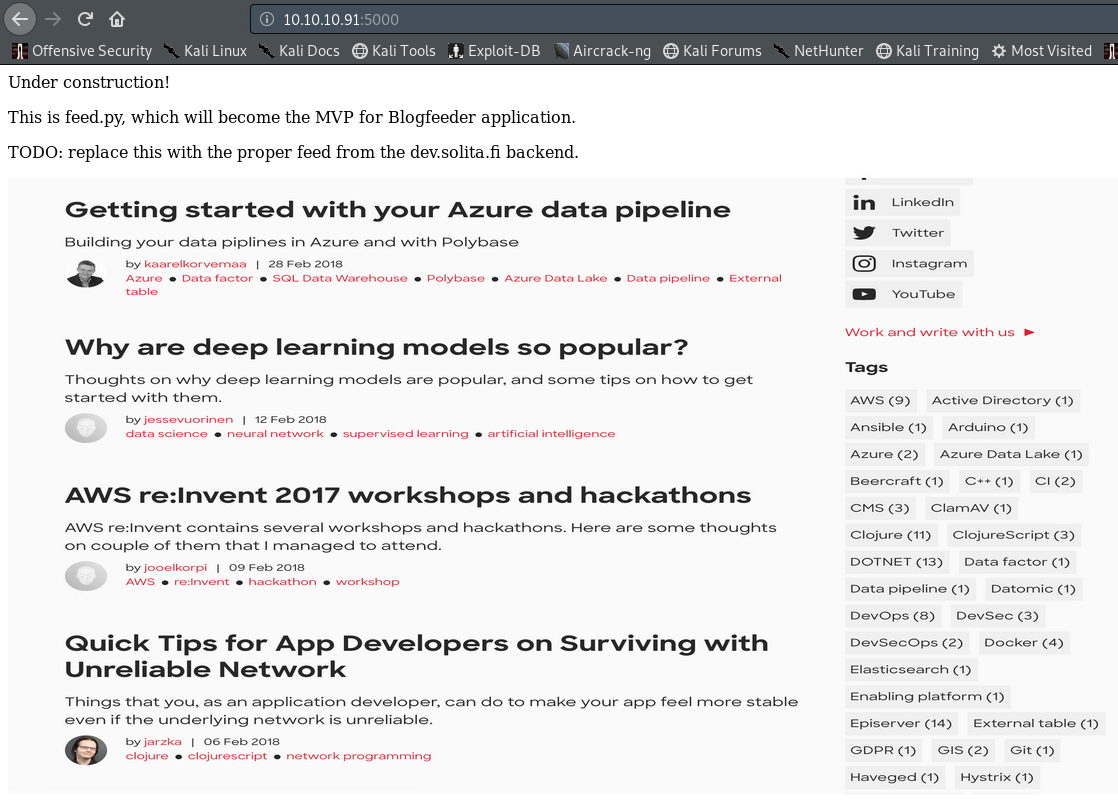Click the address bar showing 10.10.10.91:5000
This screenshot has height=810, width=1118.
click(x=684, y=19)
